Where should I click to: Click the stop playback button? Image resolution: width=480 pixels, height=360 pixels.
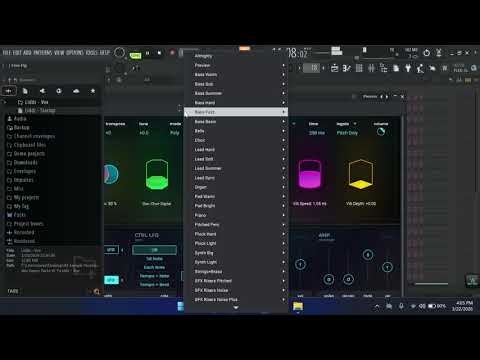(159, 53)
